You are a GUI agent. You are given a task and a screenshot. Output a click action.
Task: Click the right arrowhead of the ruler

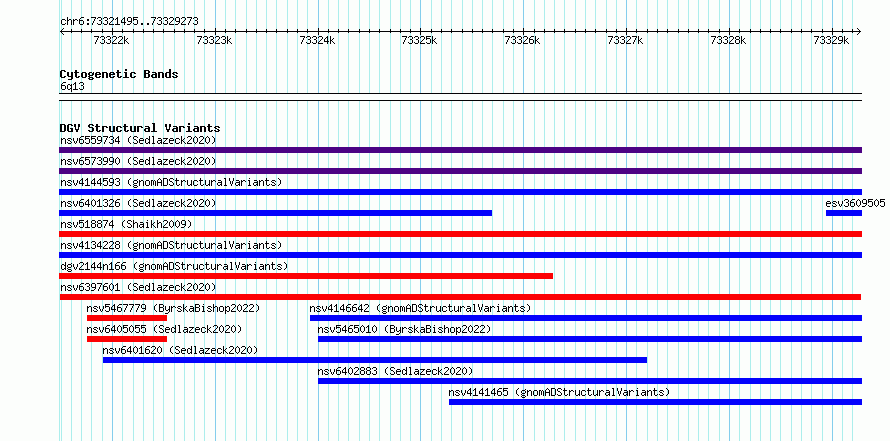click(859, 31)
